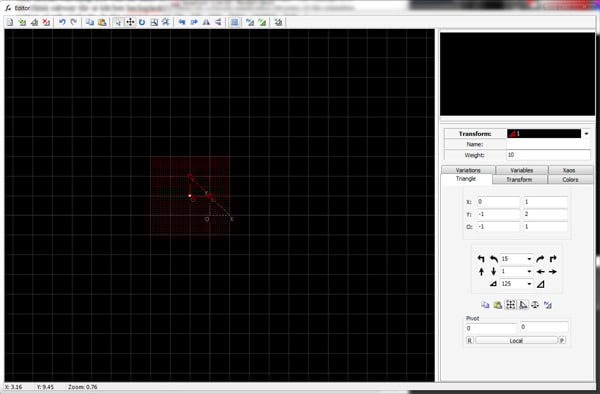Click the P pick pivot button

pos(562,340)
